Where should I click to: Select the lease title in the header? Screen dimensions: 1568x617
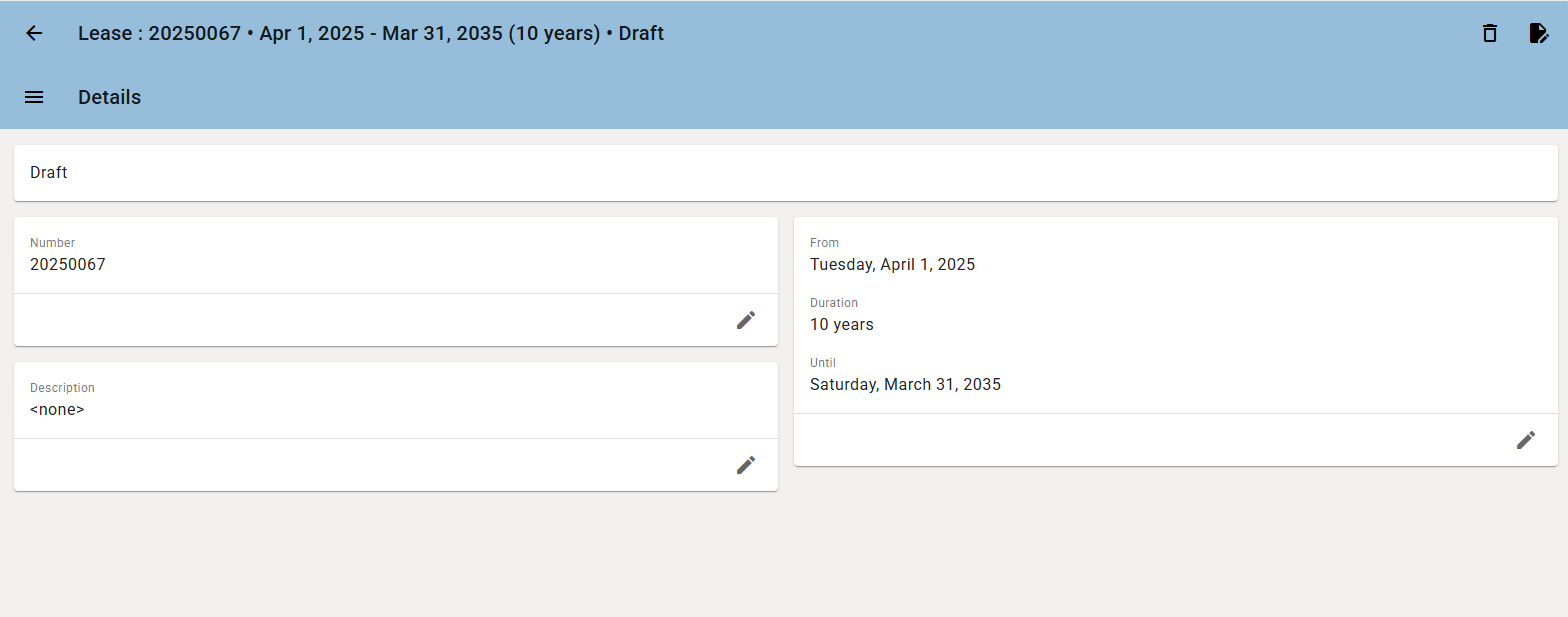[371, 33]
